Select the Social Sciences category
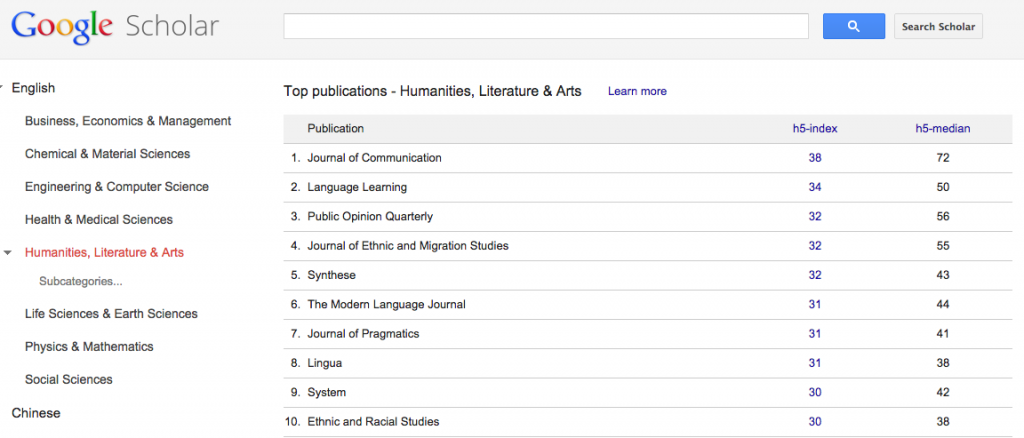 (68, 380)
